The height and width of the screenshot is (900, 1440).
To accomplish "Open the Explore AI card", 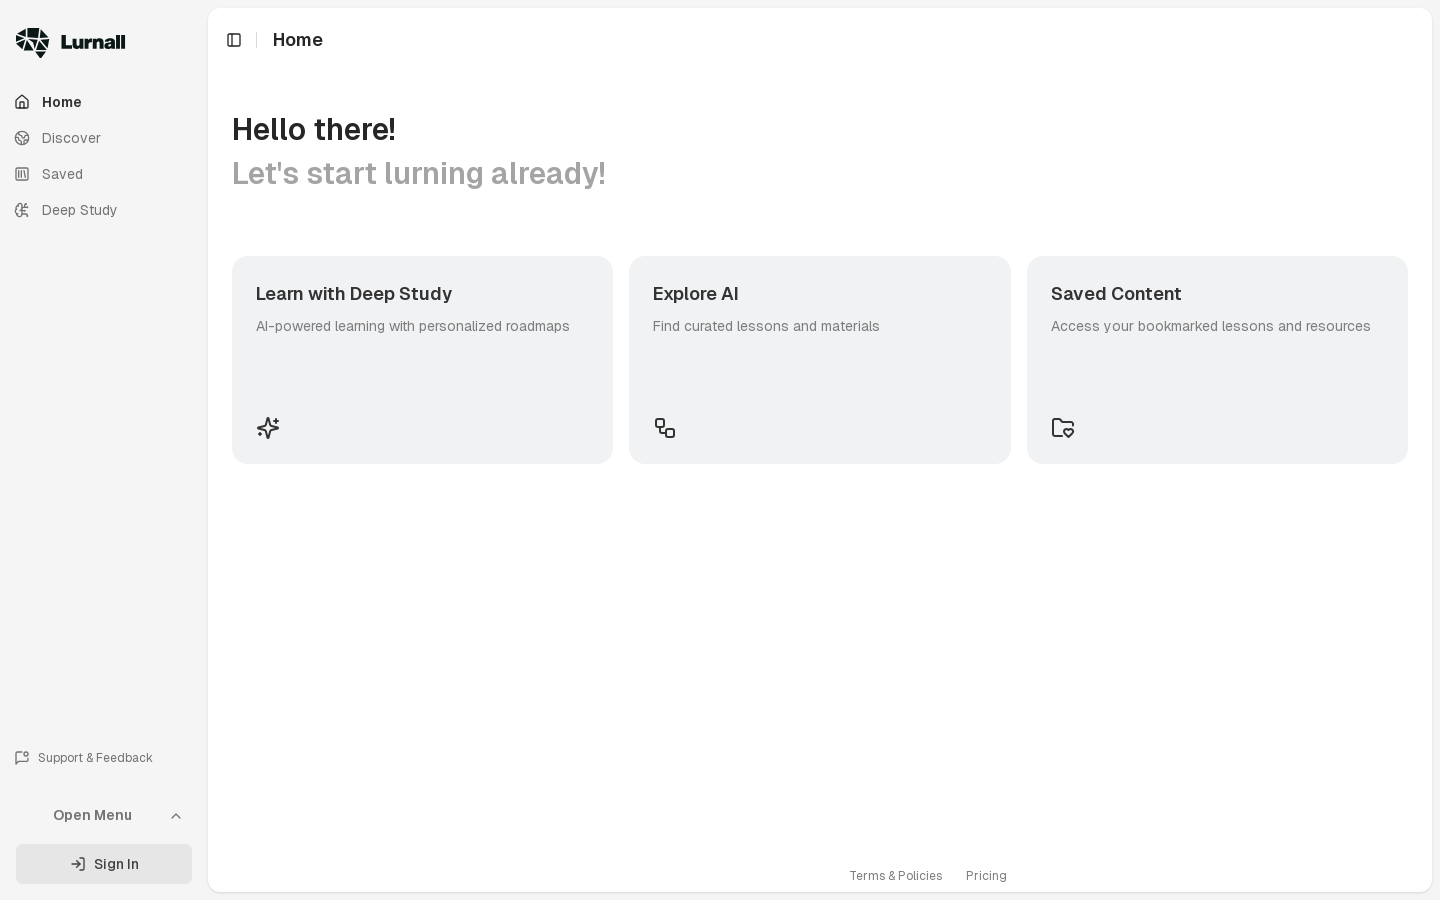I will pyautogui.click(x=820, y=360).
